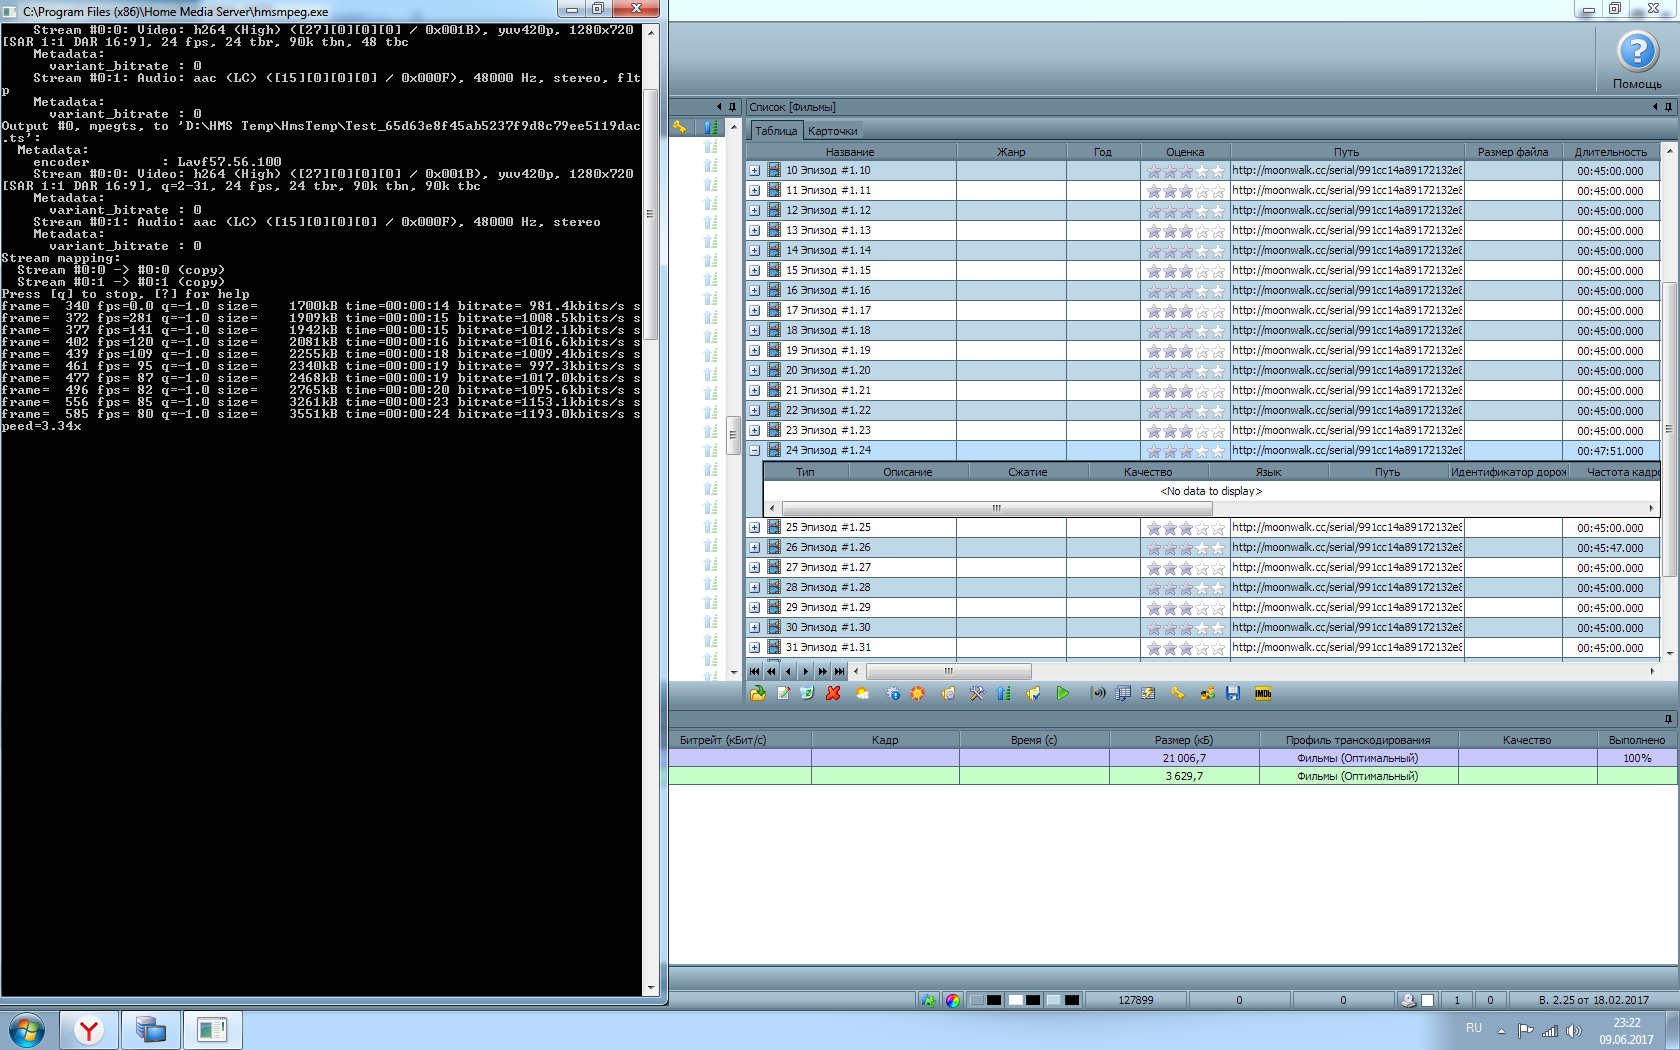Click the blue floppy disk save icon
This screenshot has width=1680, height=1050.
pyautogui.click(x=1233, y=693)
